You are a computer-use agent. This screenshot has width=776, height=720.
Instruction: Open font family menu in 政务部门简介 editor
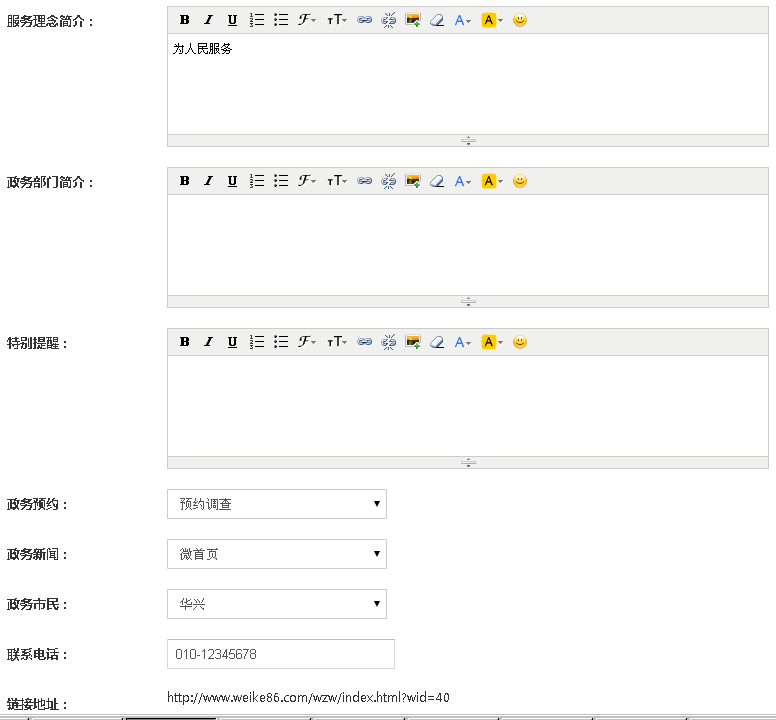click(307, 181)
